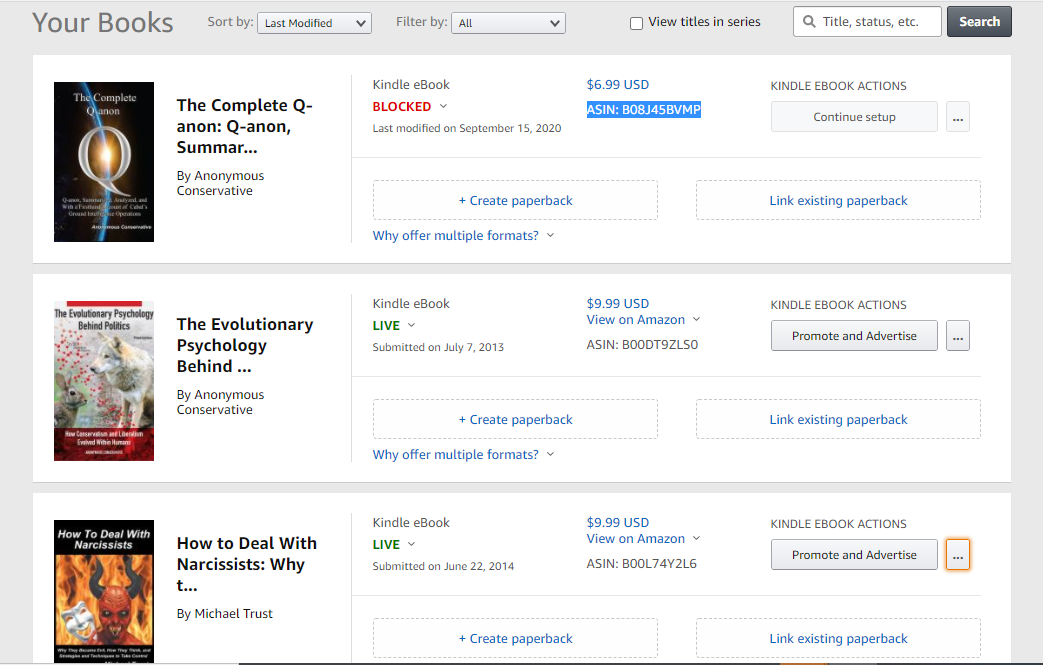Promote and Advertise Evolutionary Psychology book
The height and width of the screenshot is (665, 1043).
[x=854, y=336]
